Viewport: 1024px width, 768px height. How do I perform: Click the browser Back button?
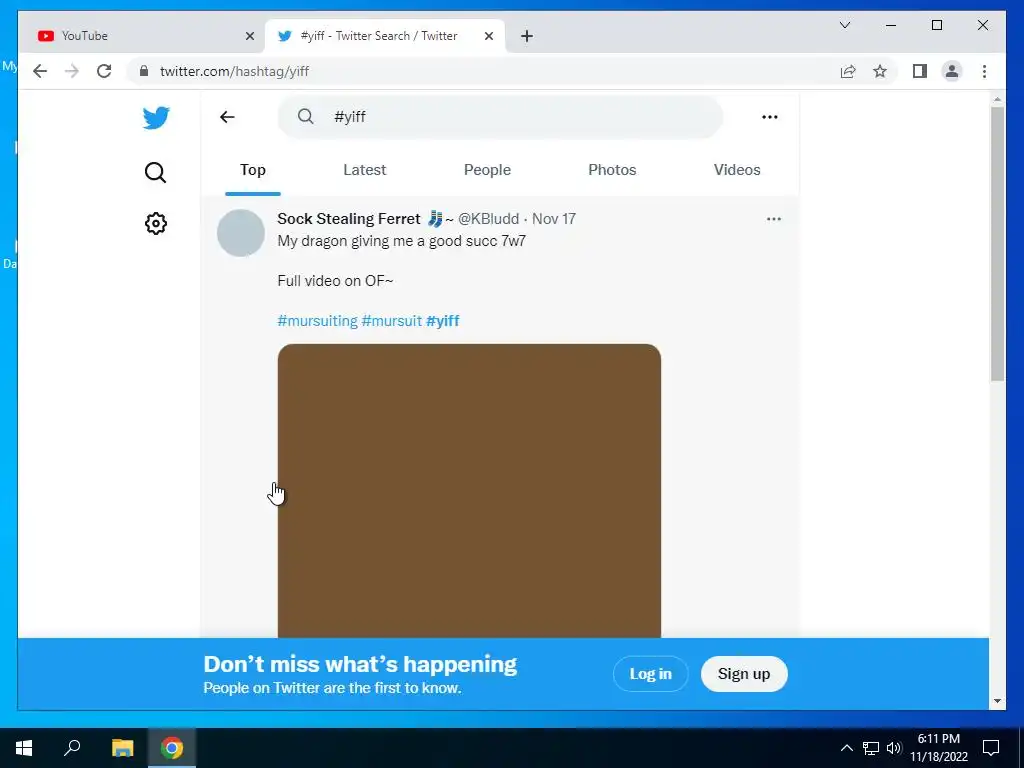click(40, 71)
